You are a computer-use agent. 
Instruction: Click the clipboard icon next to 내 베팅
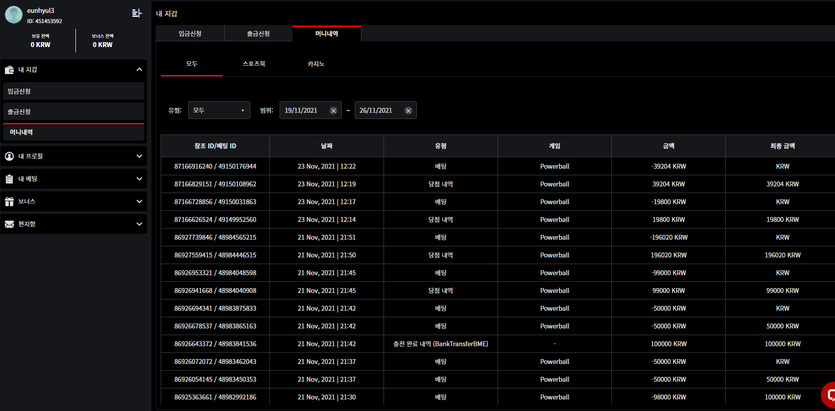[9, 179]
